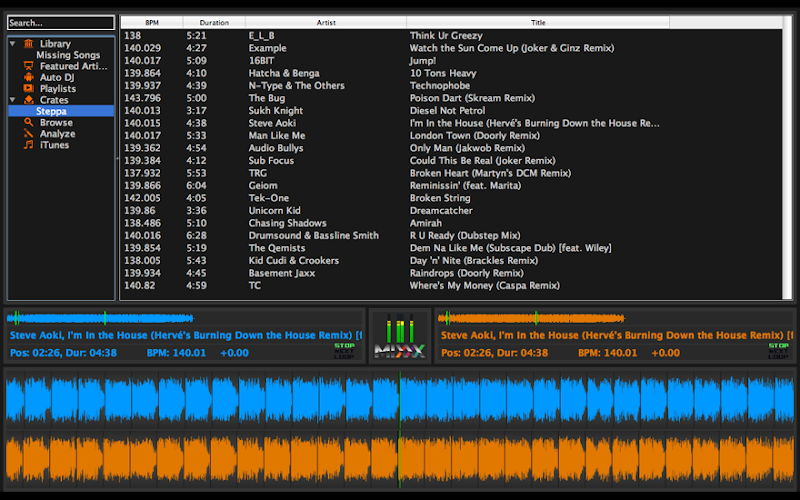
Task: Select 'Where's My Money (Caspa Remix)'
Action: click(x=485, y=286)
